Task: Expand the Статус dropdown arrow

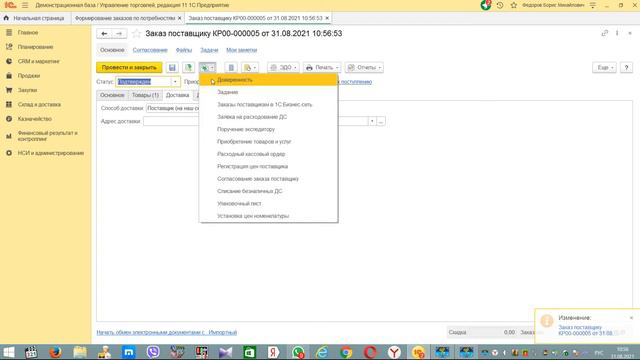Action: [175, 82]
